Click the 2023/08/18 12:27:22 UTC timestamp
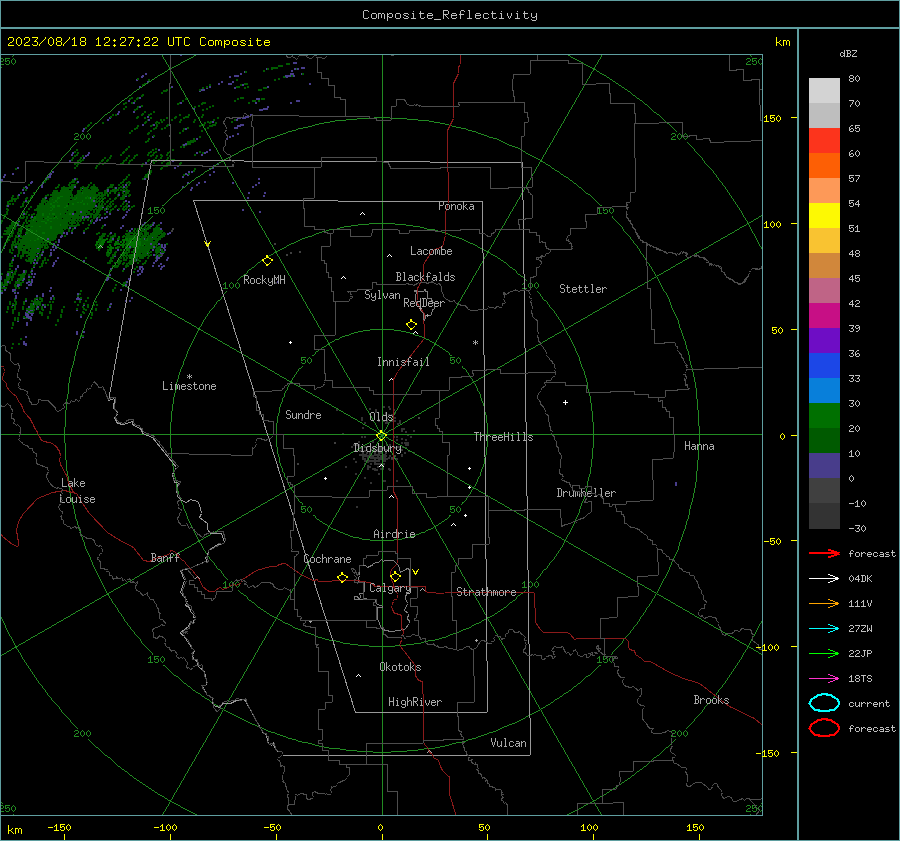 (99, 42)
